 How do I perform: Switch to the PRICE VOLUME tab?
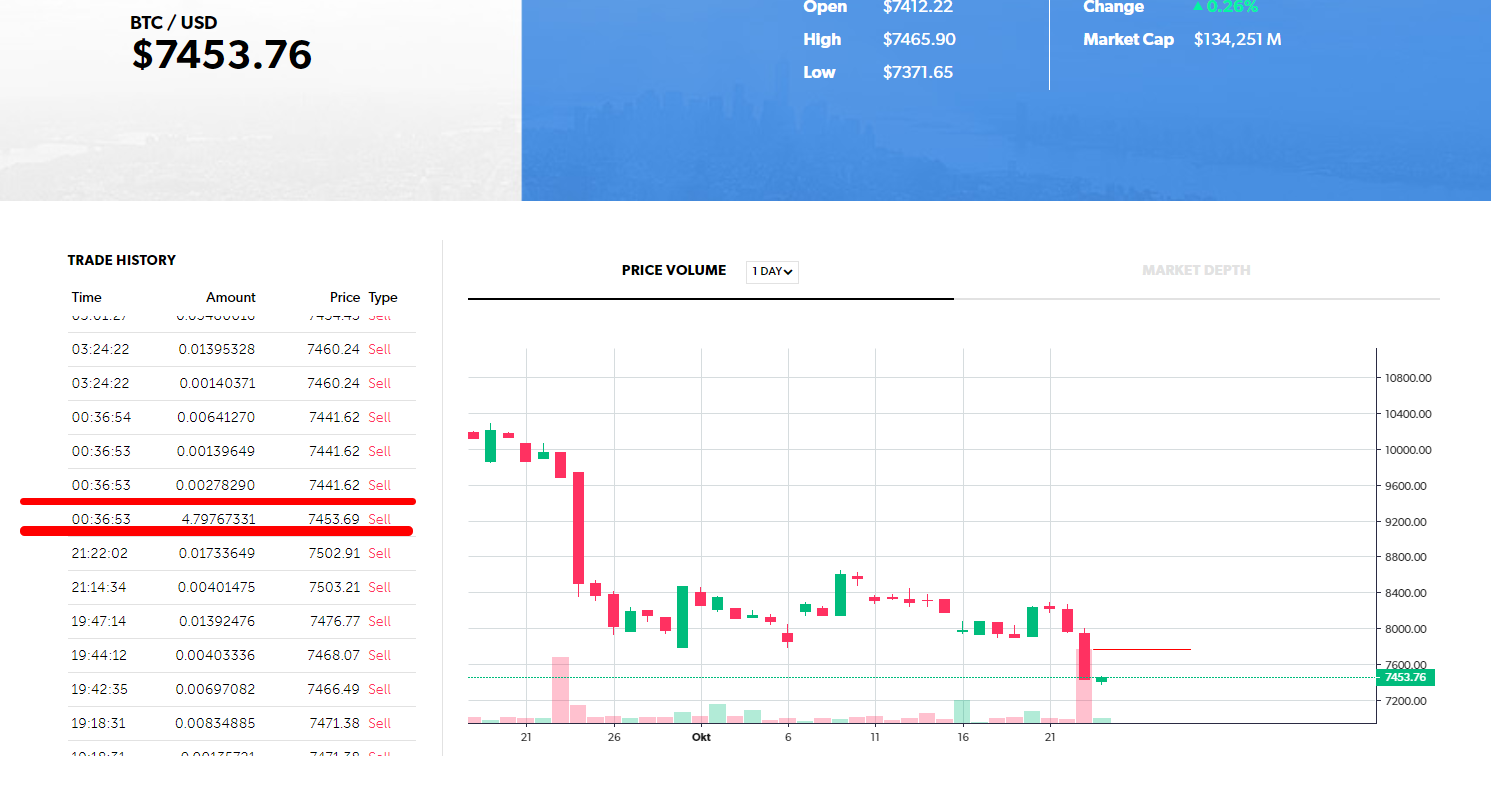coord(674,270)
